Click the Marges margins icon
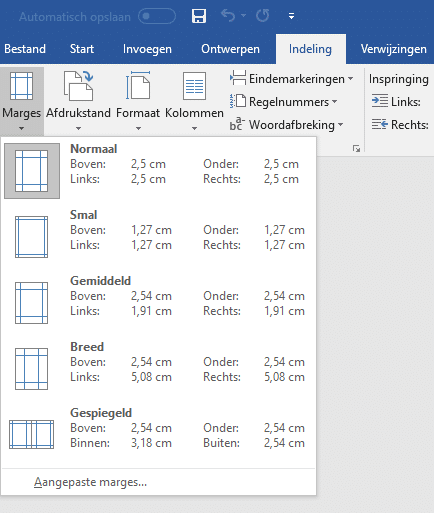This screenshot has height=513, width=434. [22, 86]
